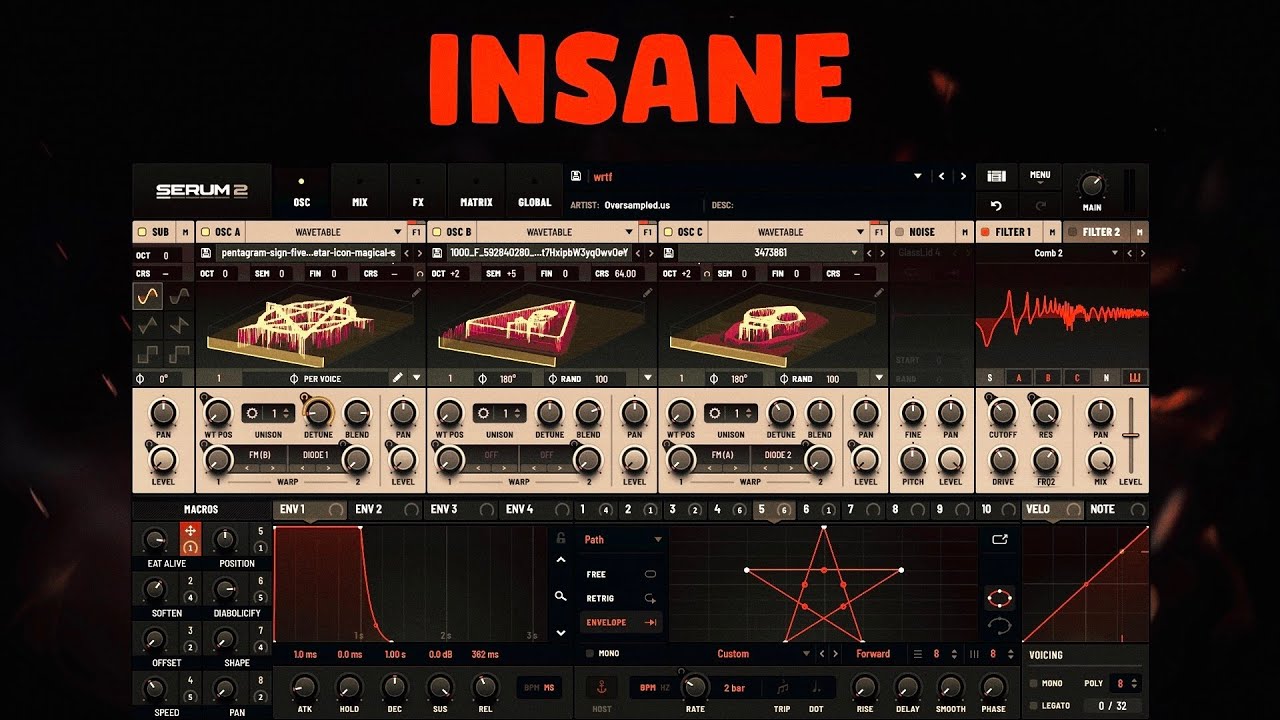This screenshot has width=1280, height=720.
Task: Open the OSC B wavetable editor pencil
Action: pyautogui.click(x=648, y=293)
